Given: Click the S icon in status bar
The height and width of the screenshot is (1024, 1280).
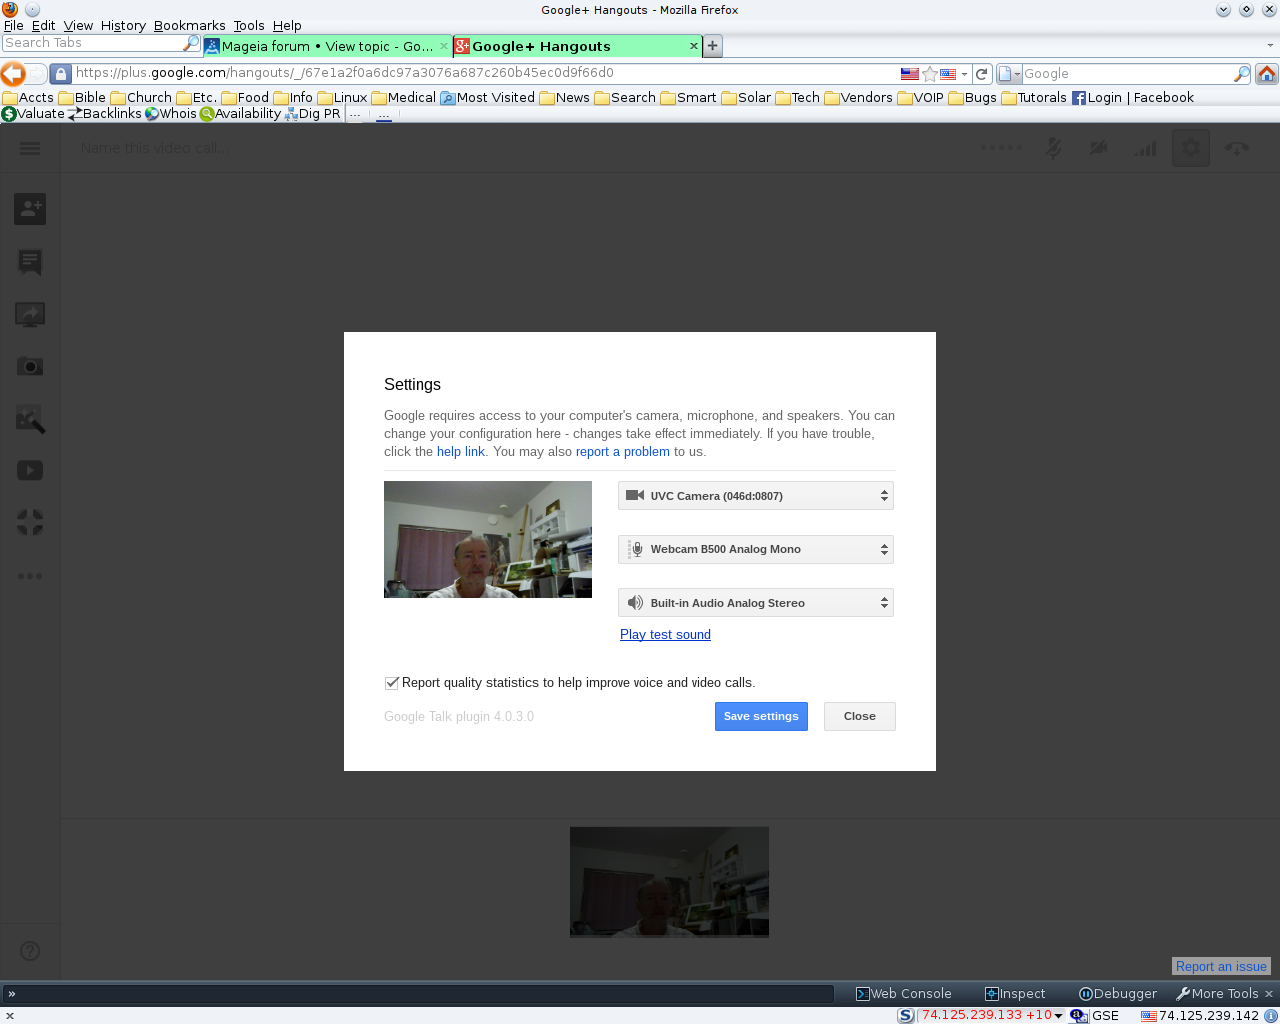Looking at the screenshot, I should tap(906, 1015).
